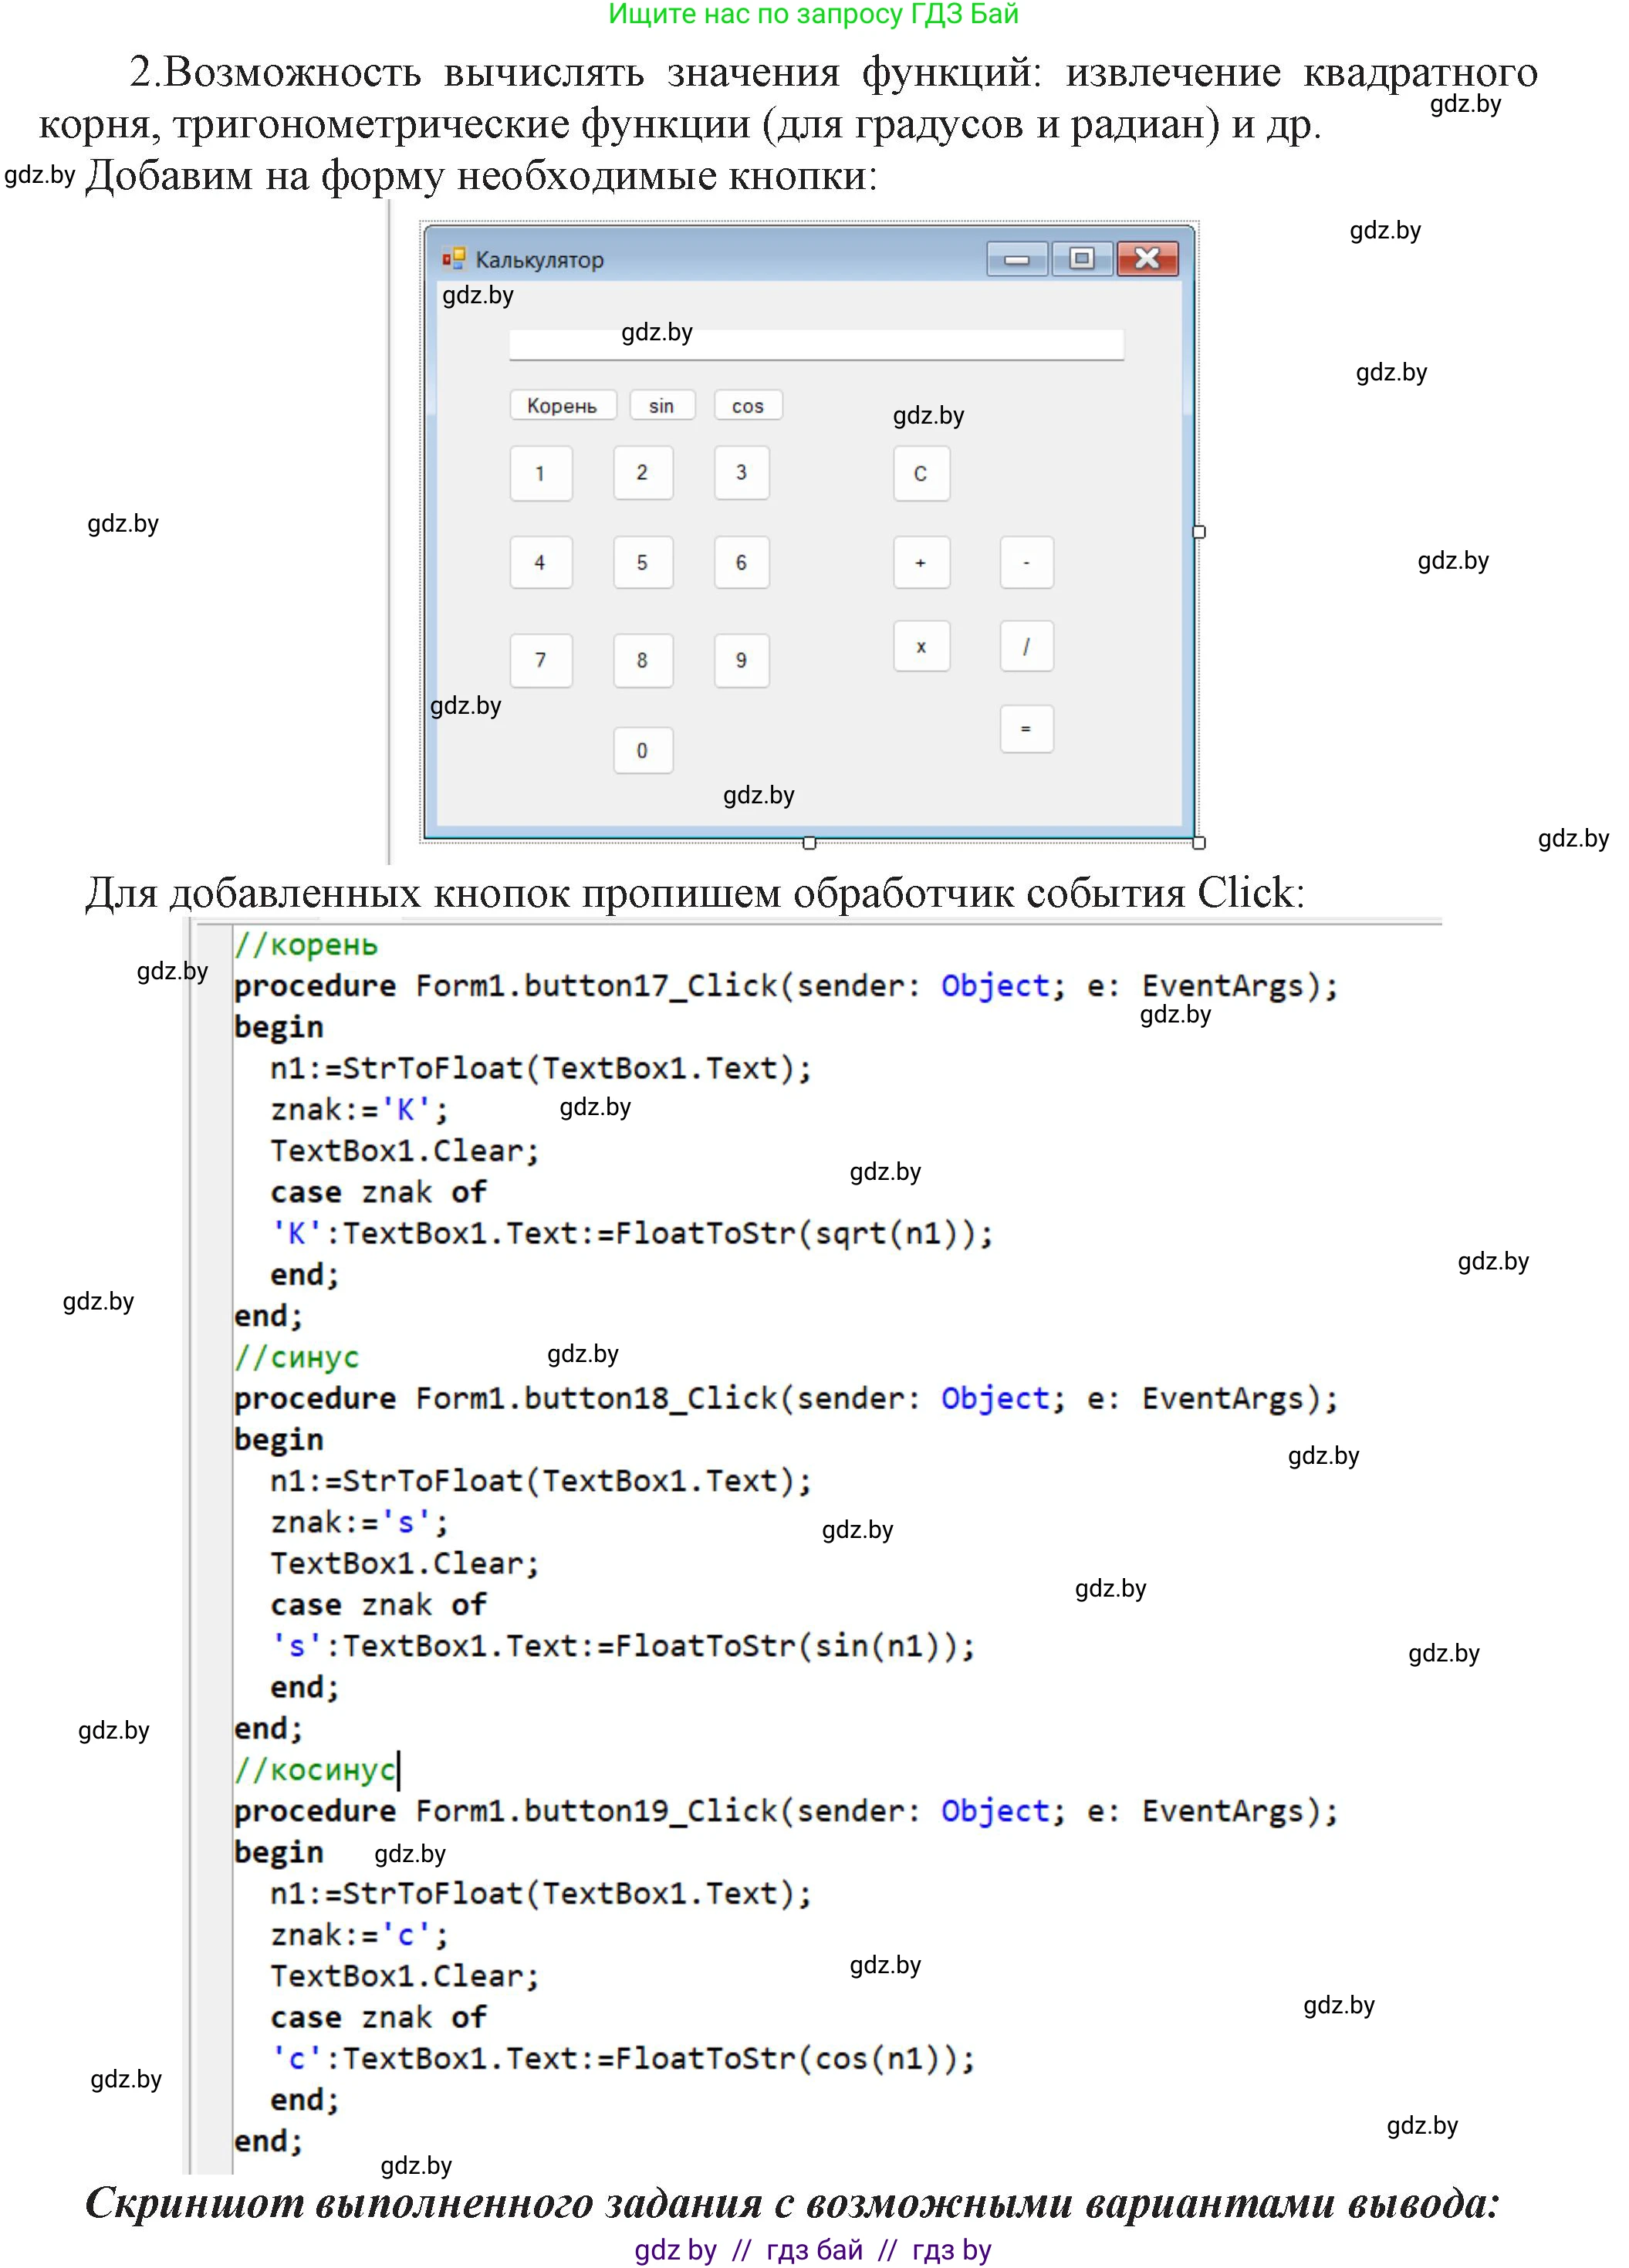
Task: Click the x multiply button
Action: pos(920,646)
